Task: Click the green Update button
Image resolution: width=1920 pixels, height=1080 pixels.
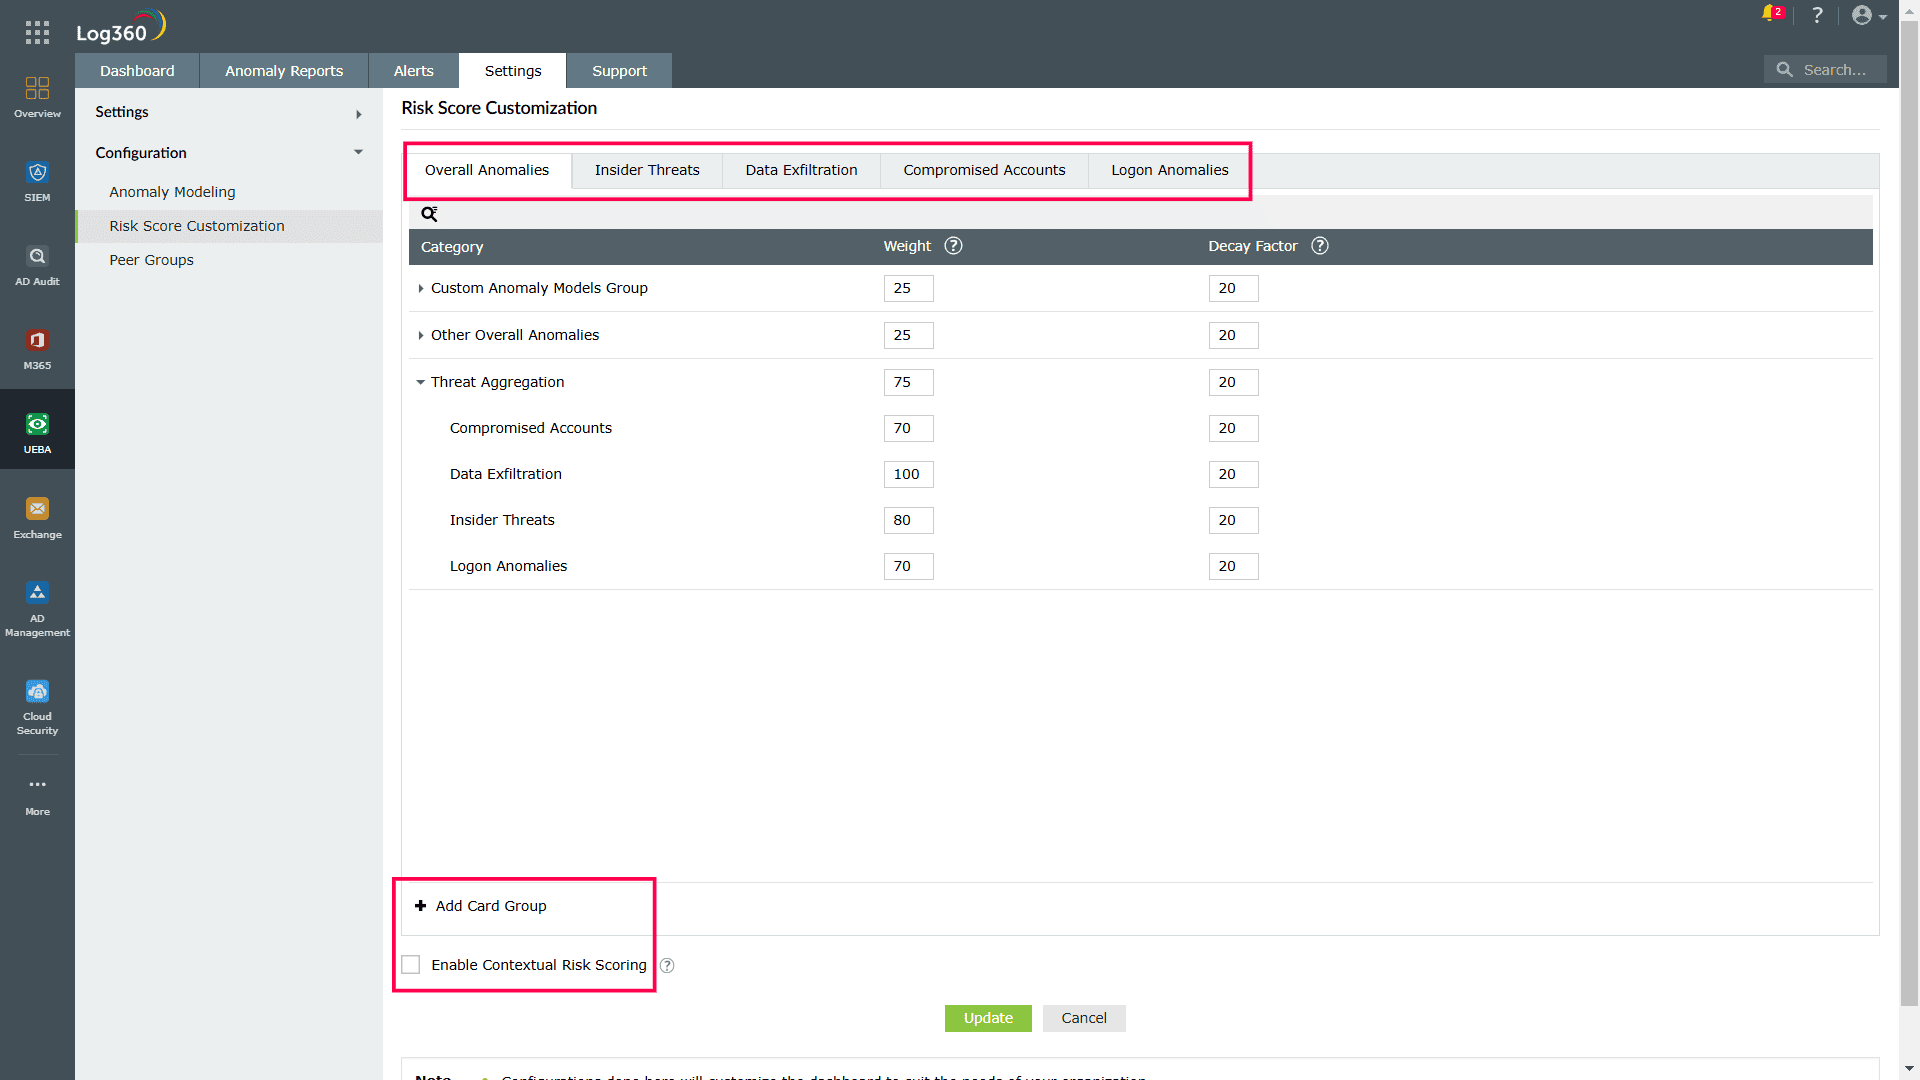Action: (x=987, y=1018)
